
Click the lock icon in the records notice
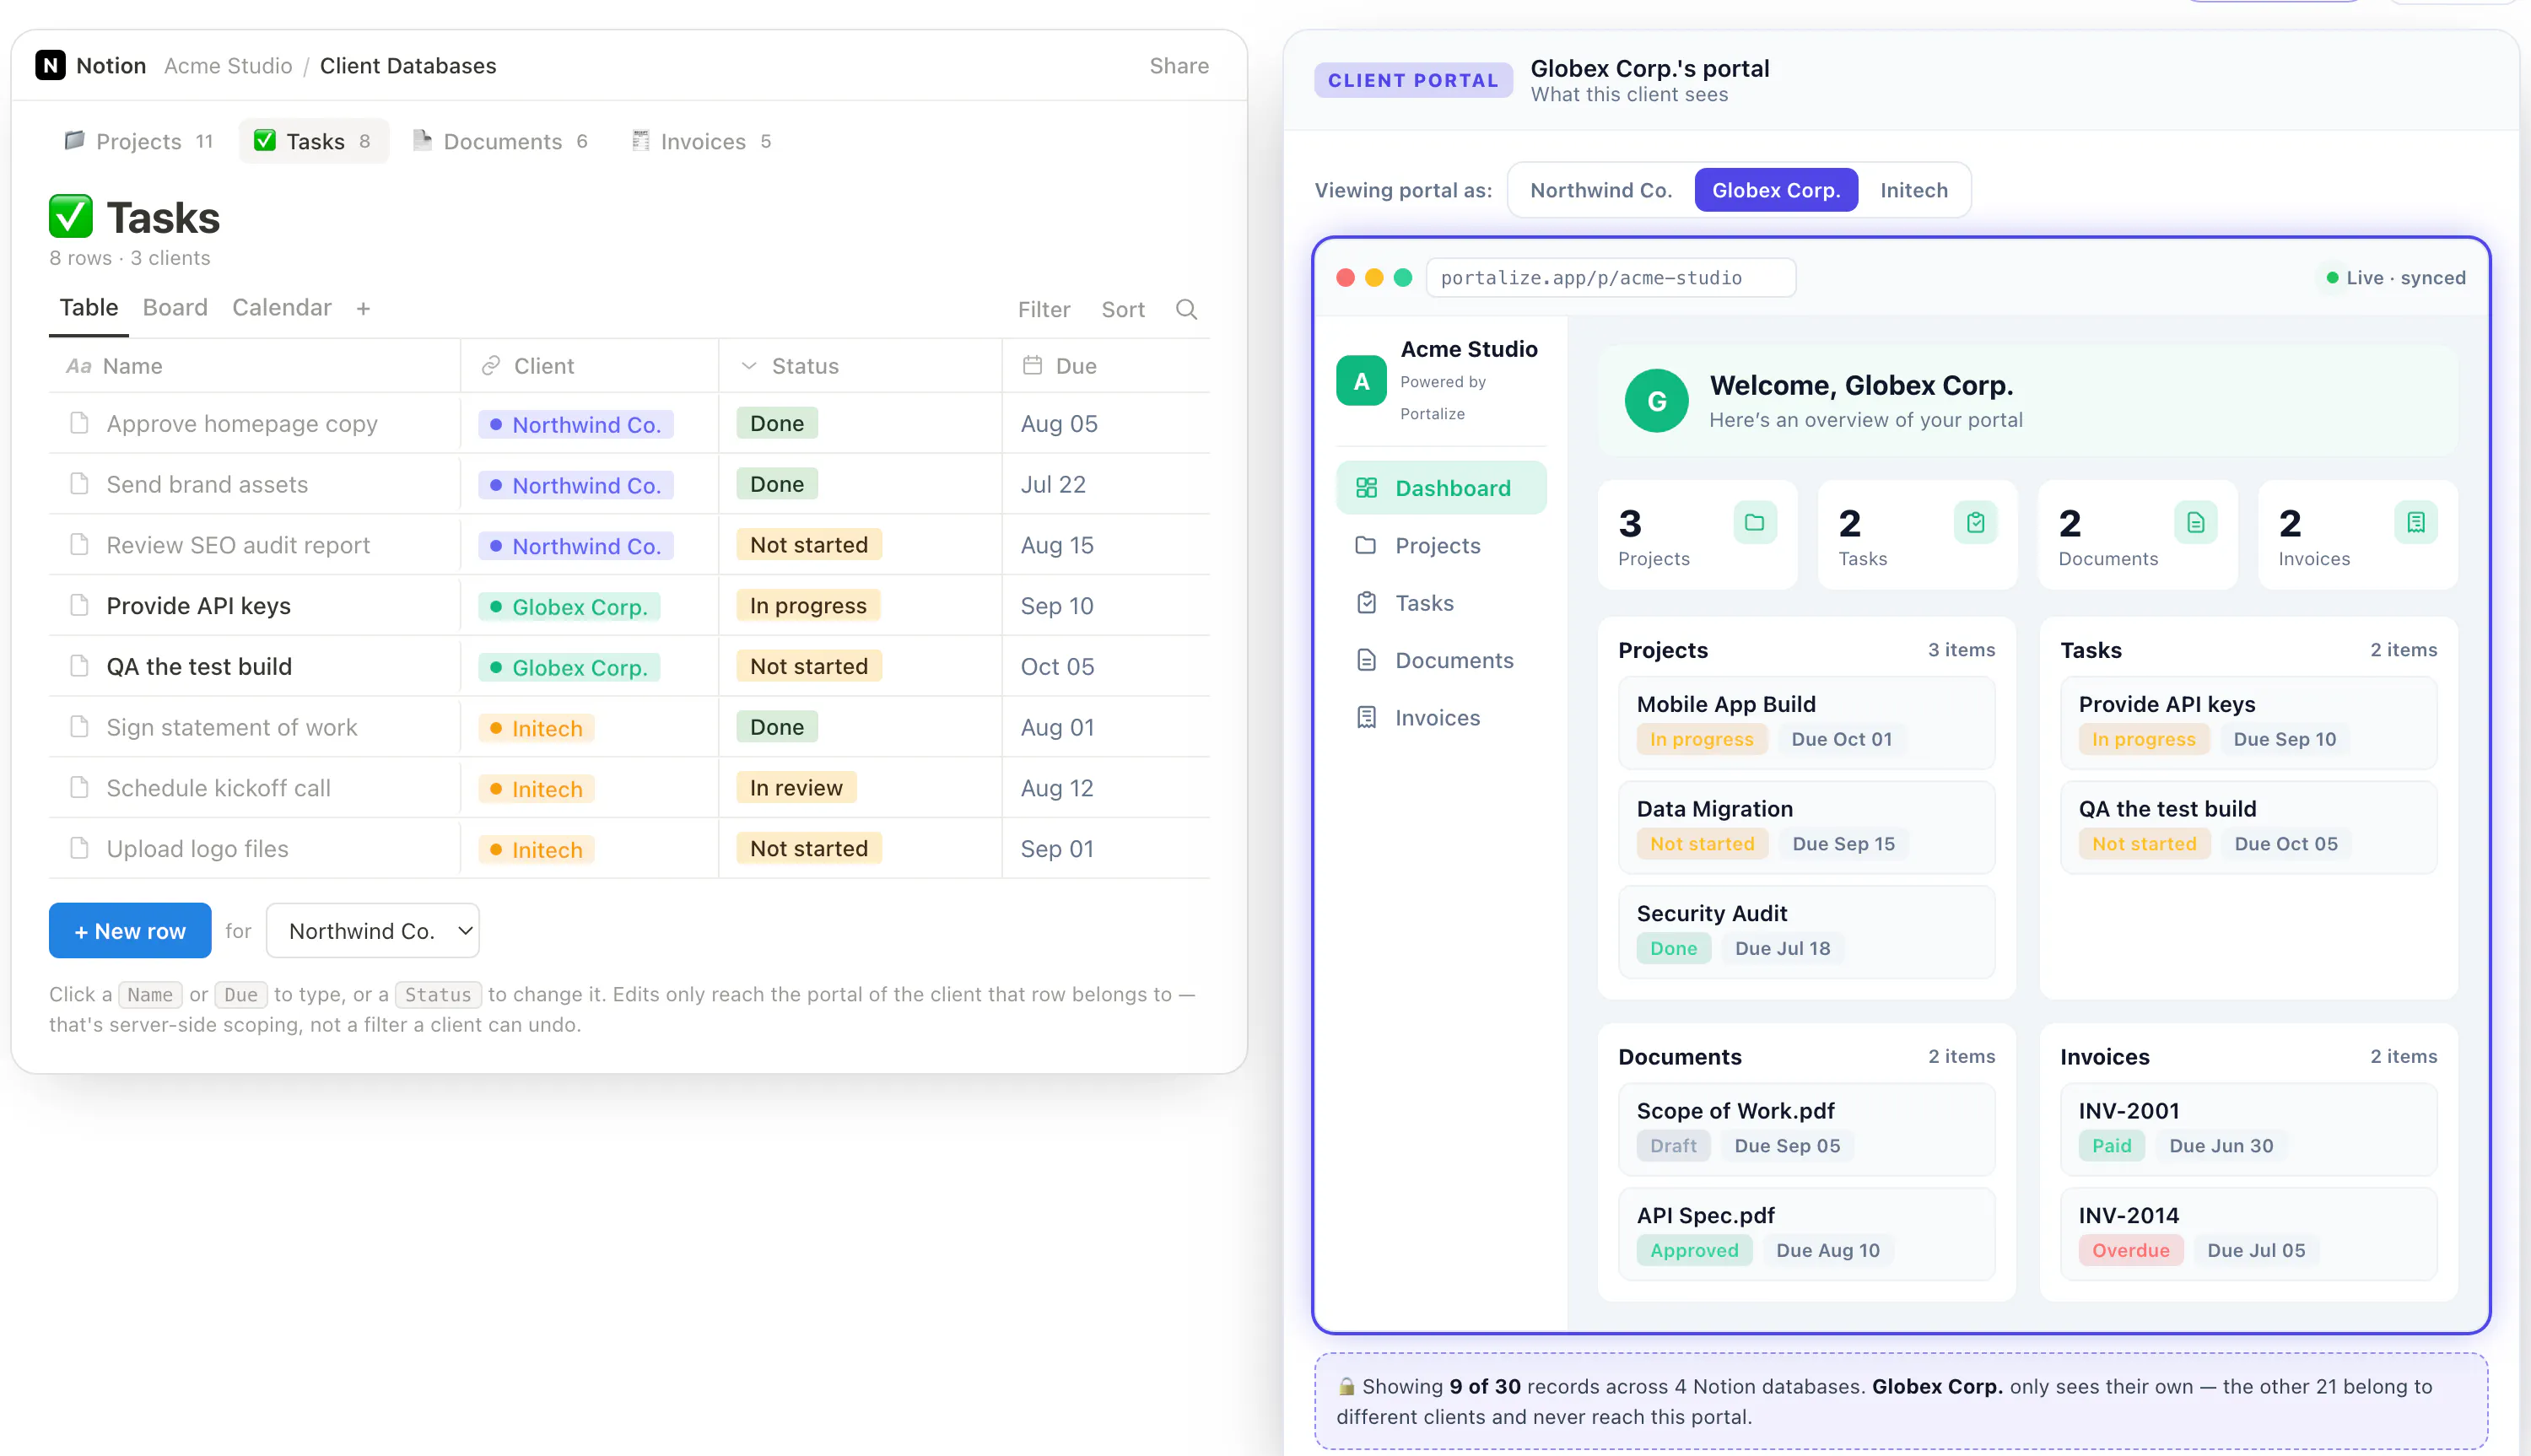(x=1346, y=1386)
